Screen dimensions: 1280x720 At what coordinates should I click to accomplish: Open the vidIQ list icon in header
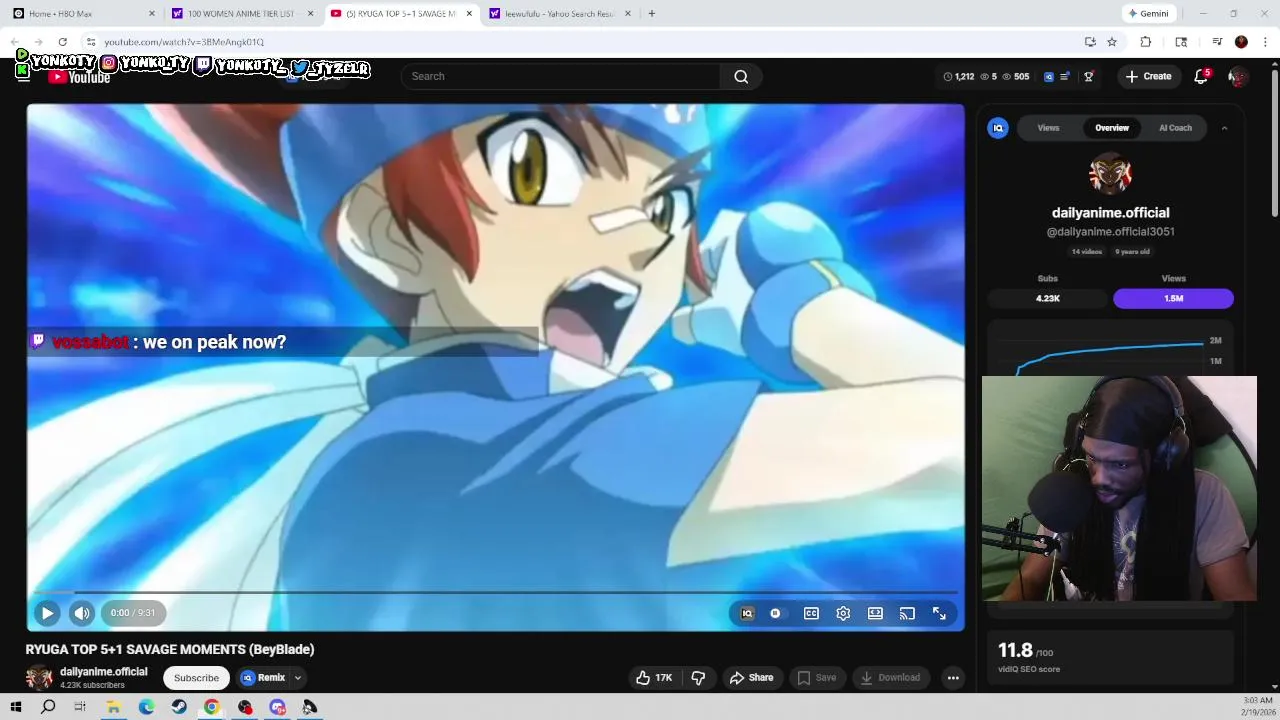tap(1065, 76)
